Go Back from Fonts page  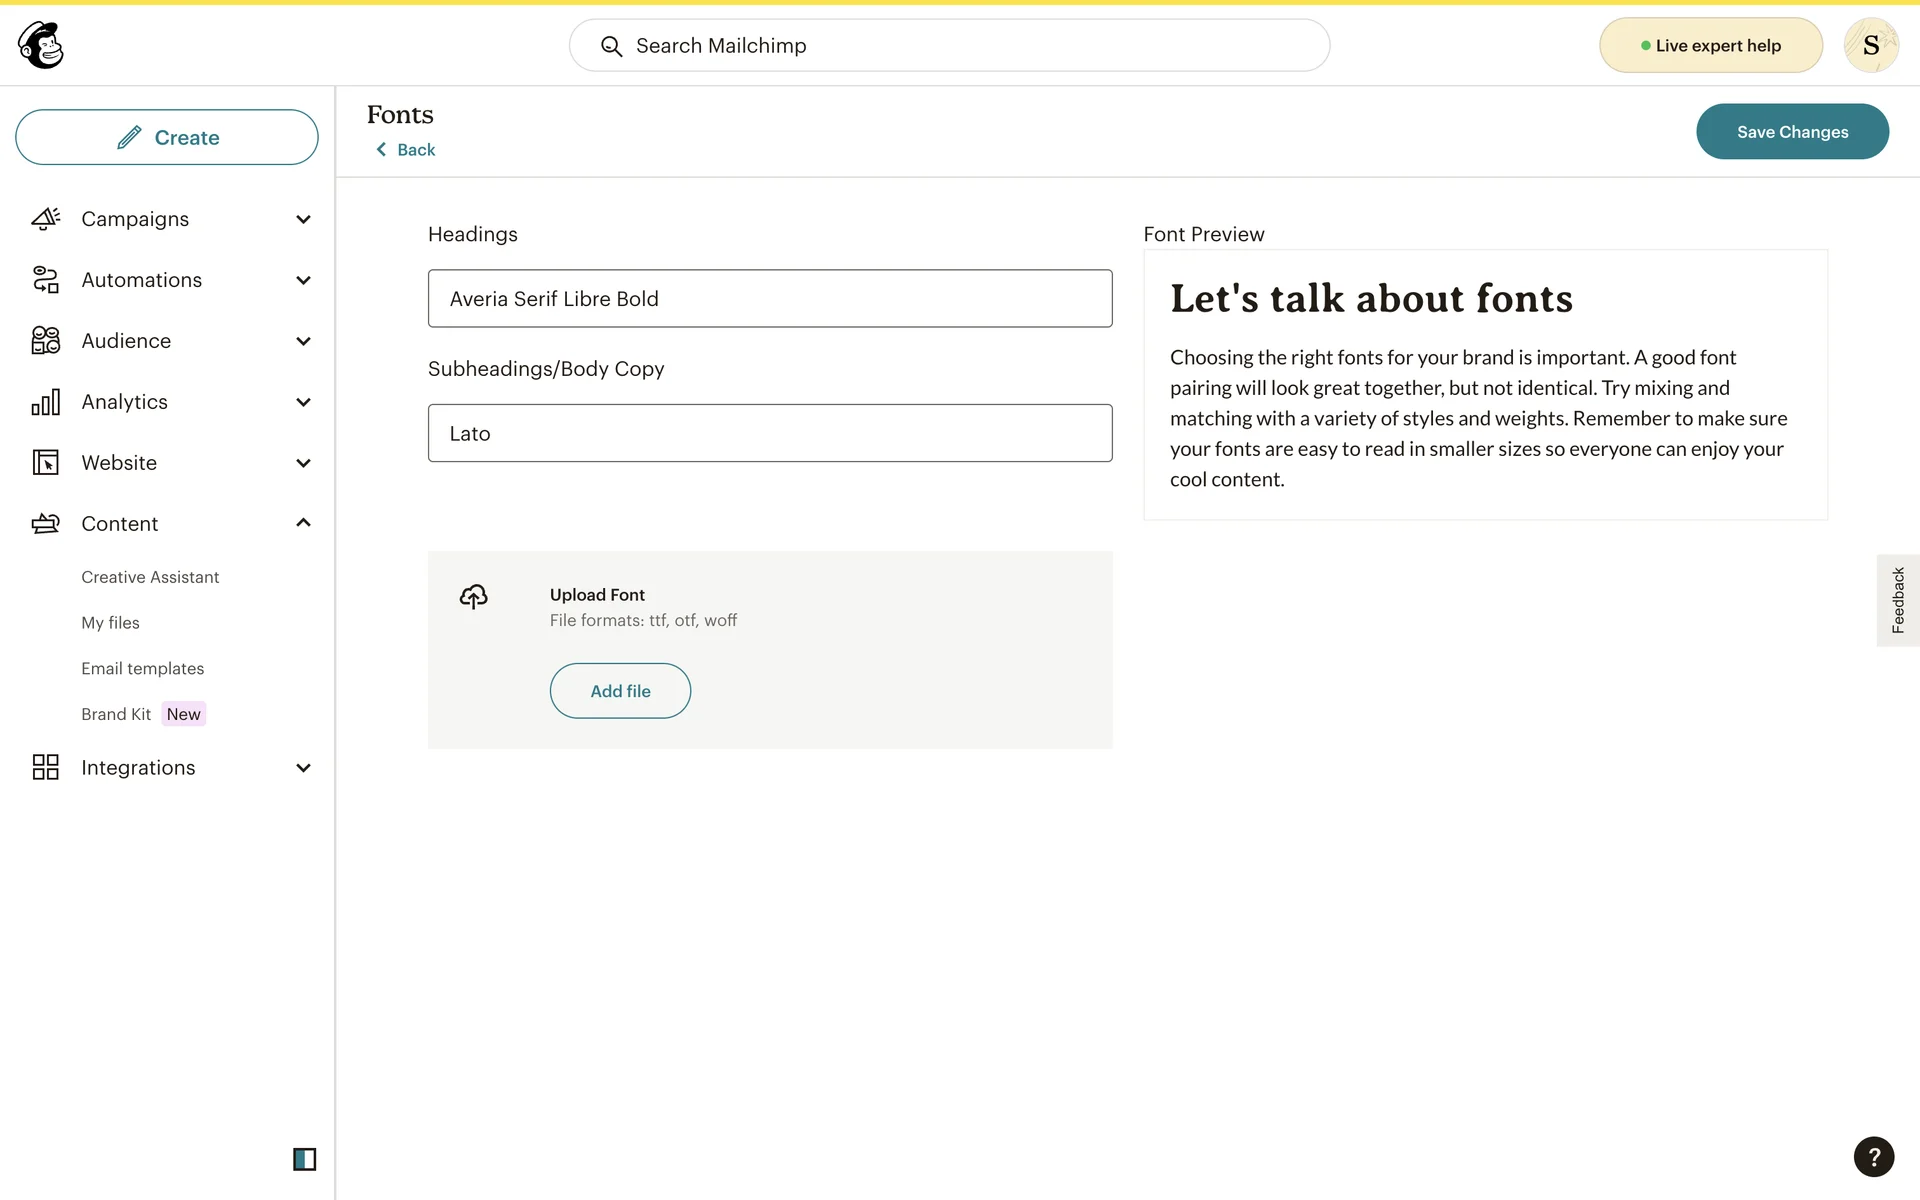(x=406, y=150)
